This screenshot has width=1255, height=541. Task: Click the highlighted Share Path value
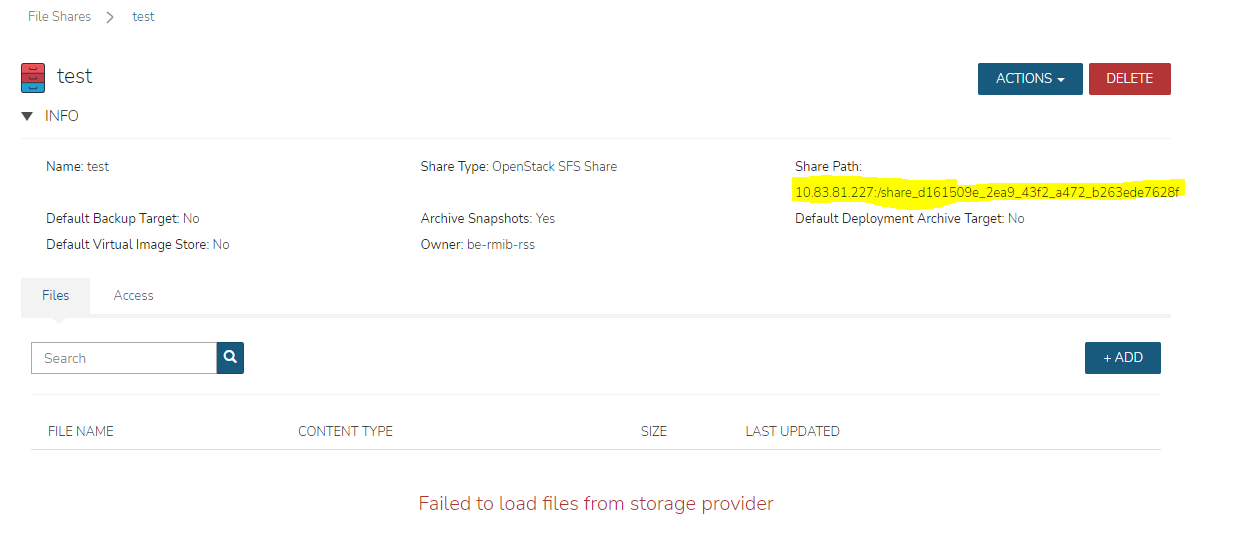[988, 191]
